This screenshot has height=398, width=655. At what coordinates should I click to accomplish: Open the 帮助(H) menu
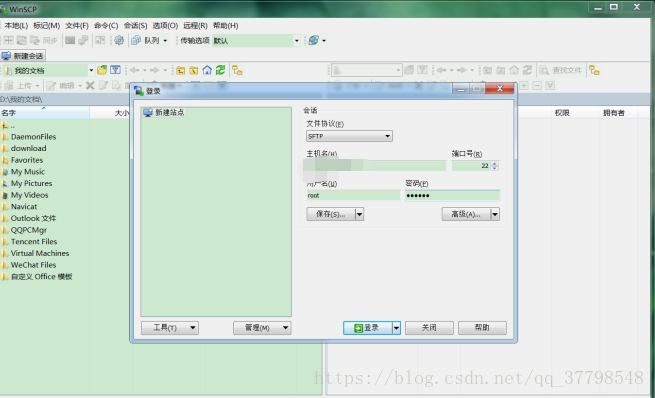[x=226, y=25]
